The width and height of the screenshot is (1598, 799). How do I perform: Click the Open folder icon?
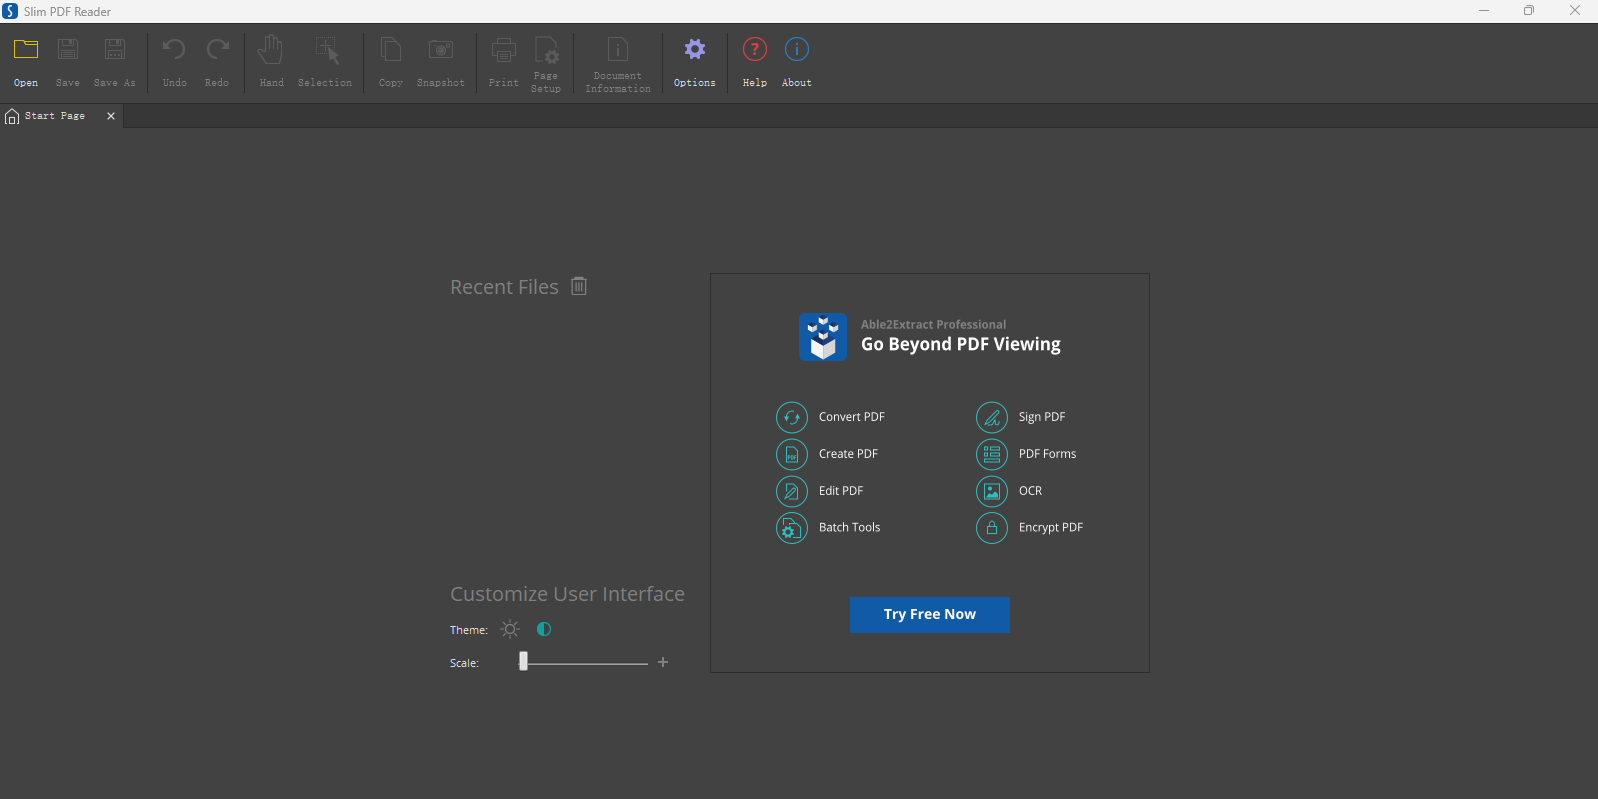point(26,50)
